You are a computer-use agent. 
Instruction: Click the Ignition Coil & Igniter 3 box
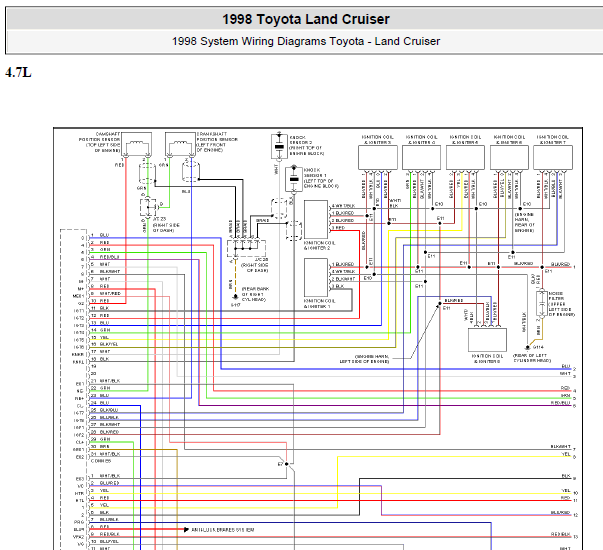click(378, 157)
